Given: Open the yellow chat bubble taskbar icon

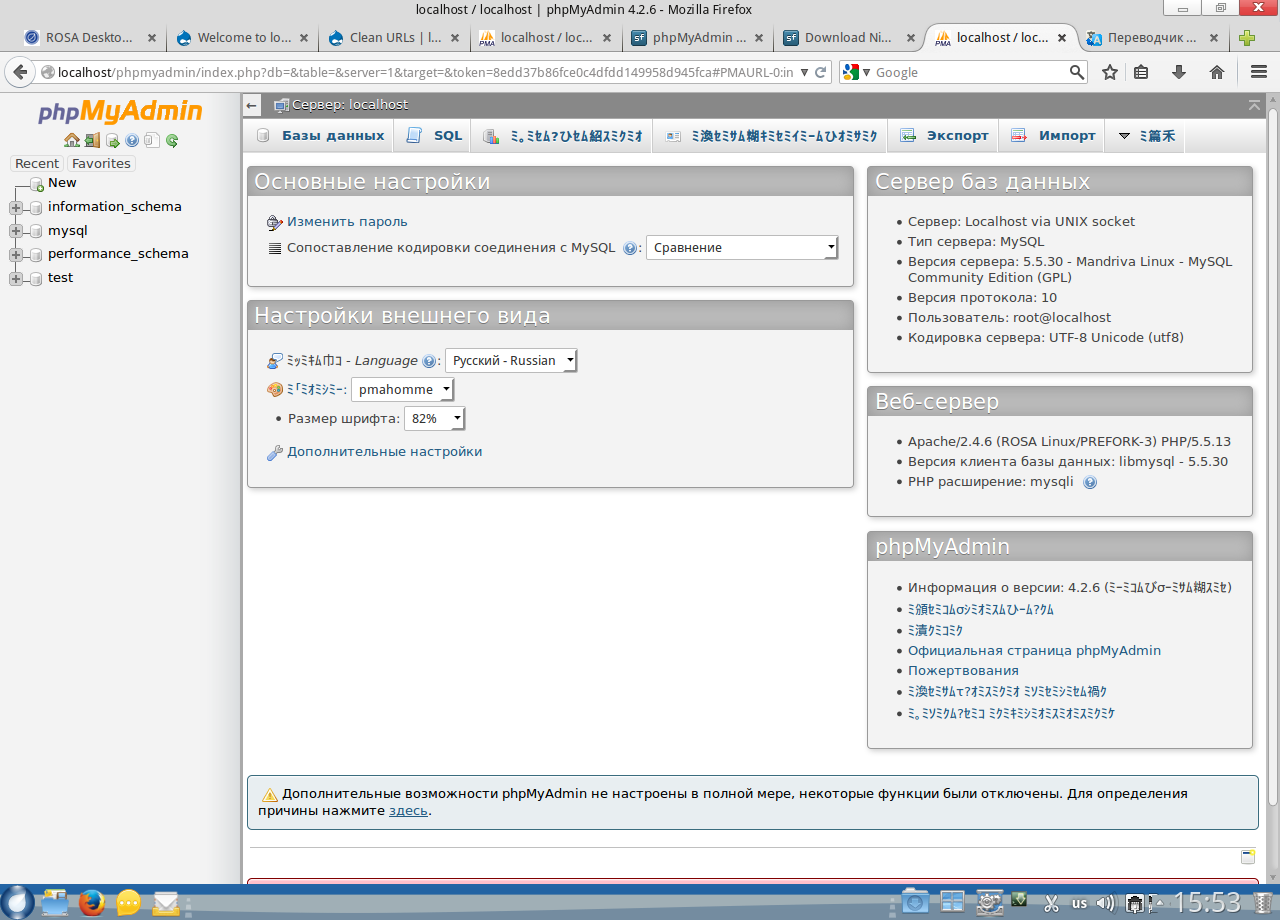Looking at the screenshot, I should [x=129, y=903].
